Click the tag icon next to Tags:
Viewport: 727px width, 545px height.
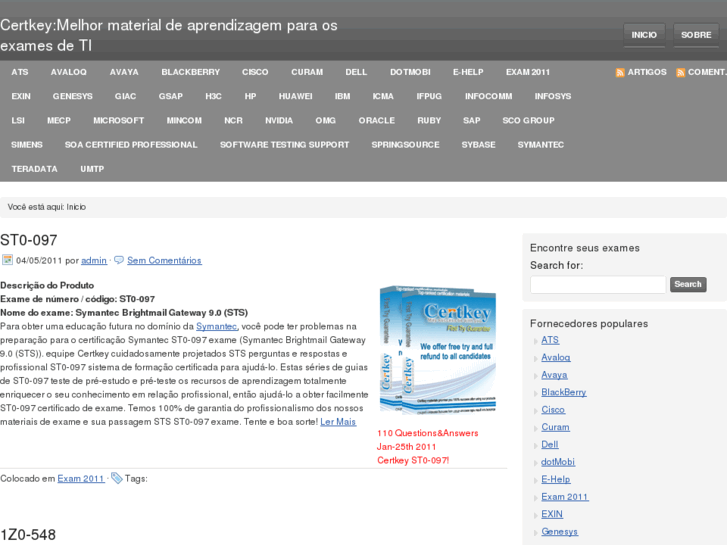[117, 478]
